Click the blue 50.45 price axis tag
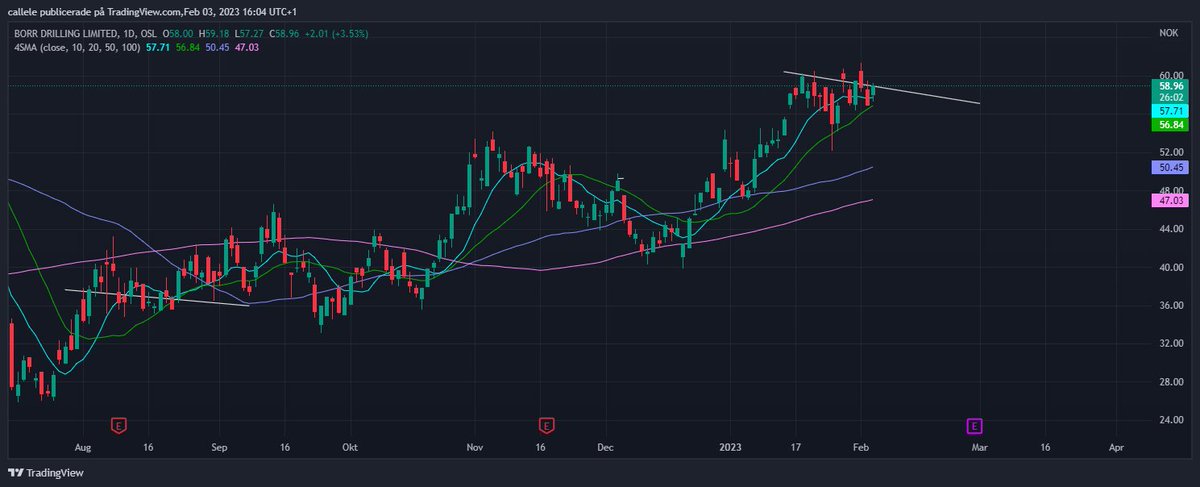 pos(1171,168)
